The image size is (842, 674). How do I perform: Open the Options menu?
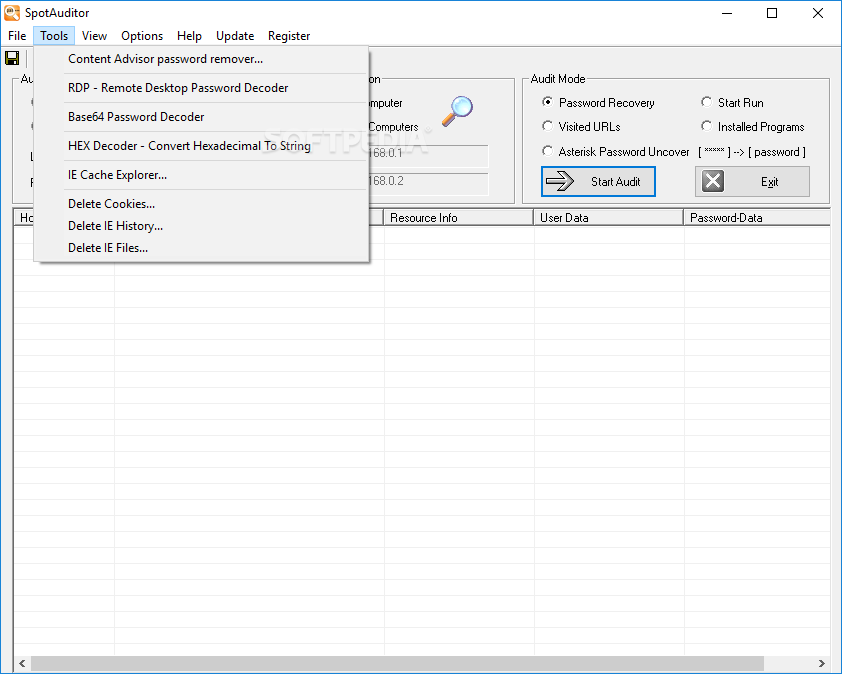tap(142, 36)
